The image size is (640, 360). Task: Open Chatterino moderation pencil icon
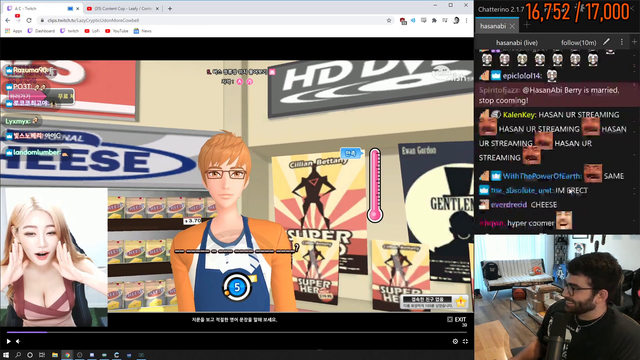(607, 42)
